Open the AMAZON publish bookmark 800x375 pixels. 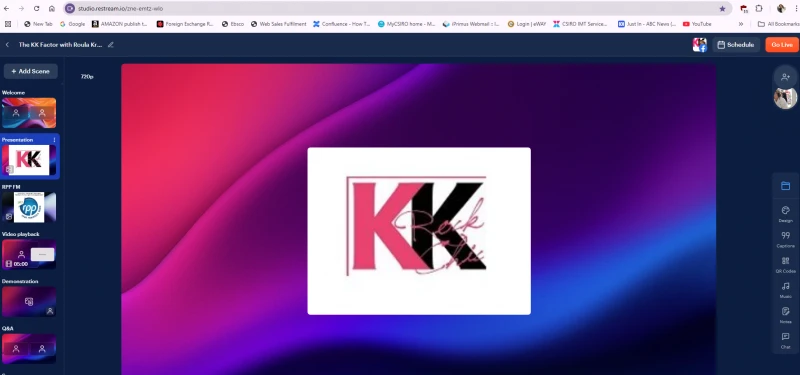point(120,24)
